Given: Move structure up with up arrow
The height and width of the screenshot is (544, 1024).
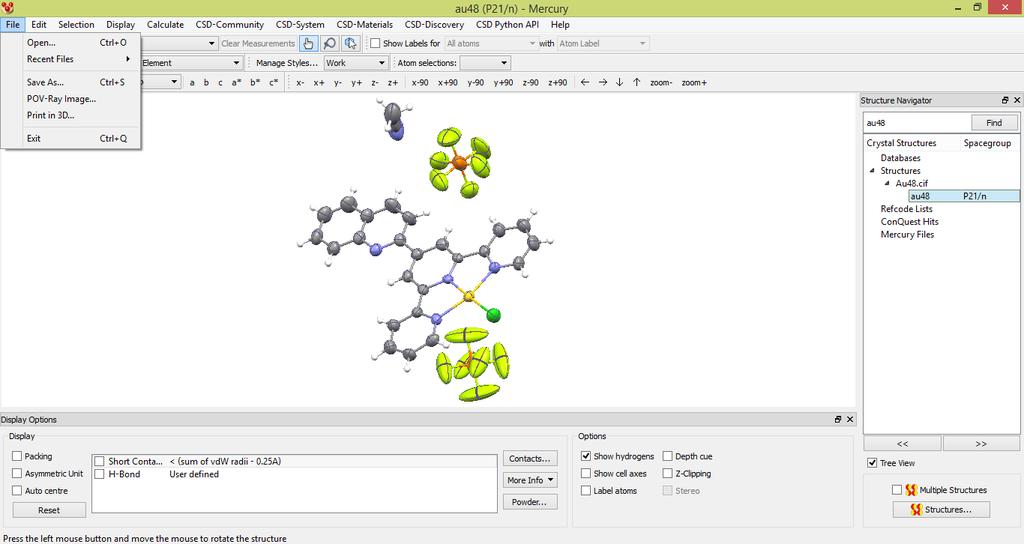Looking at the screenshot, I should coord(637,82).
